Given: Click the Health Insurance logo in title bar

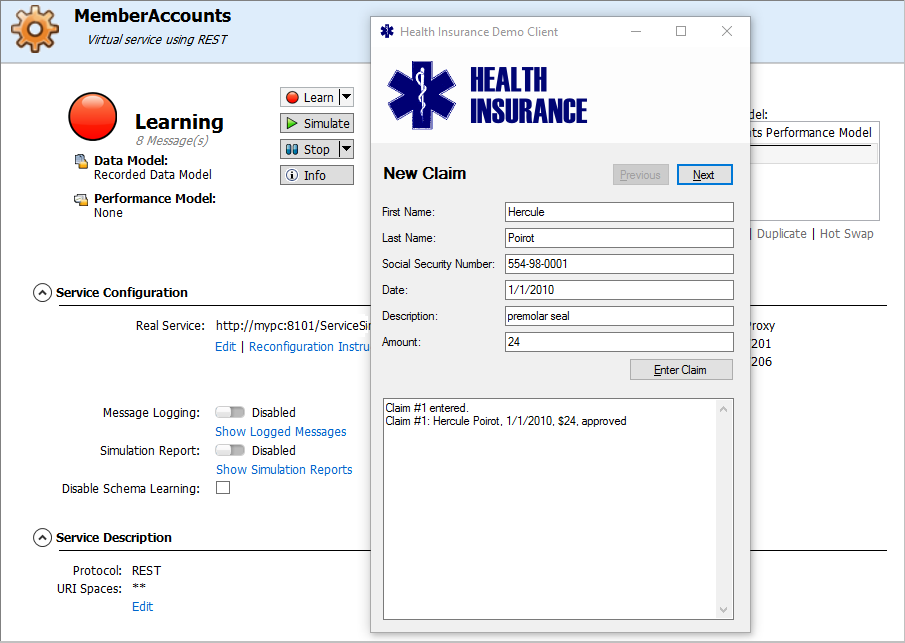Looking at the screenshot, I should pos(387,31).
